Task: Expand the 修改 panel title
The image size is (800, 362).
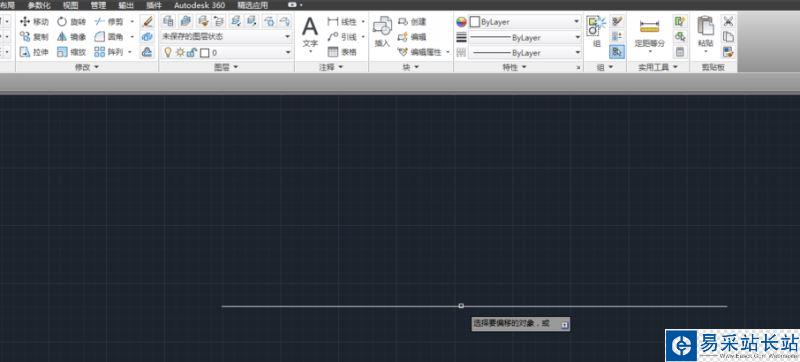Action: click(x=87, y=67)
